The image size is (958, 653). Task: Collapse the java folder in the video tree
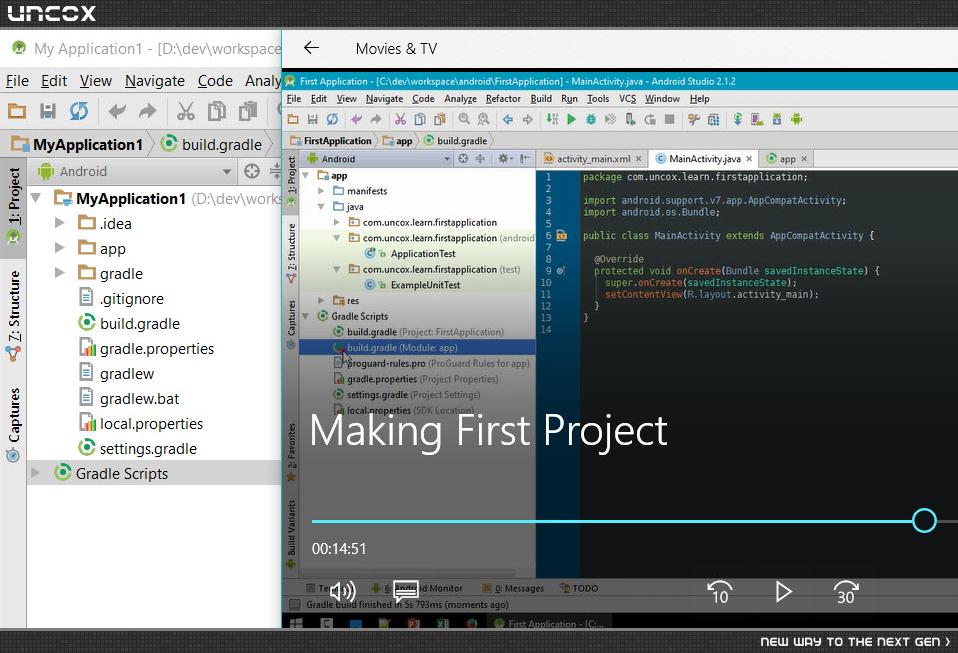point(321,206)
